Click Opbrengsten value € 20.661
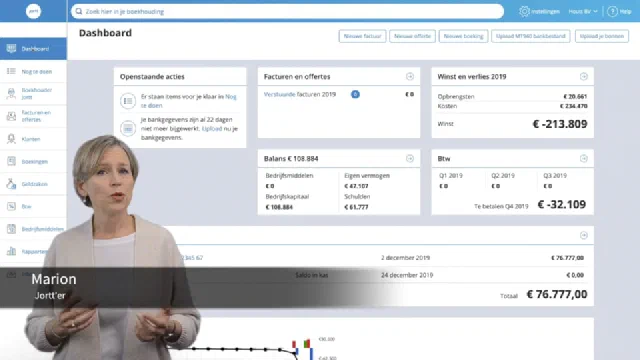 [x=575, y=97]
